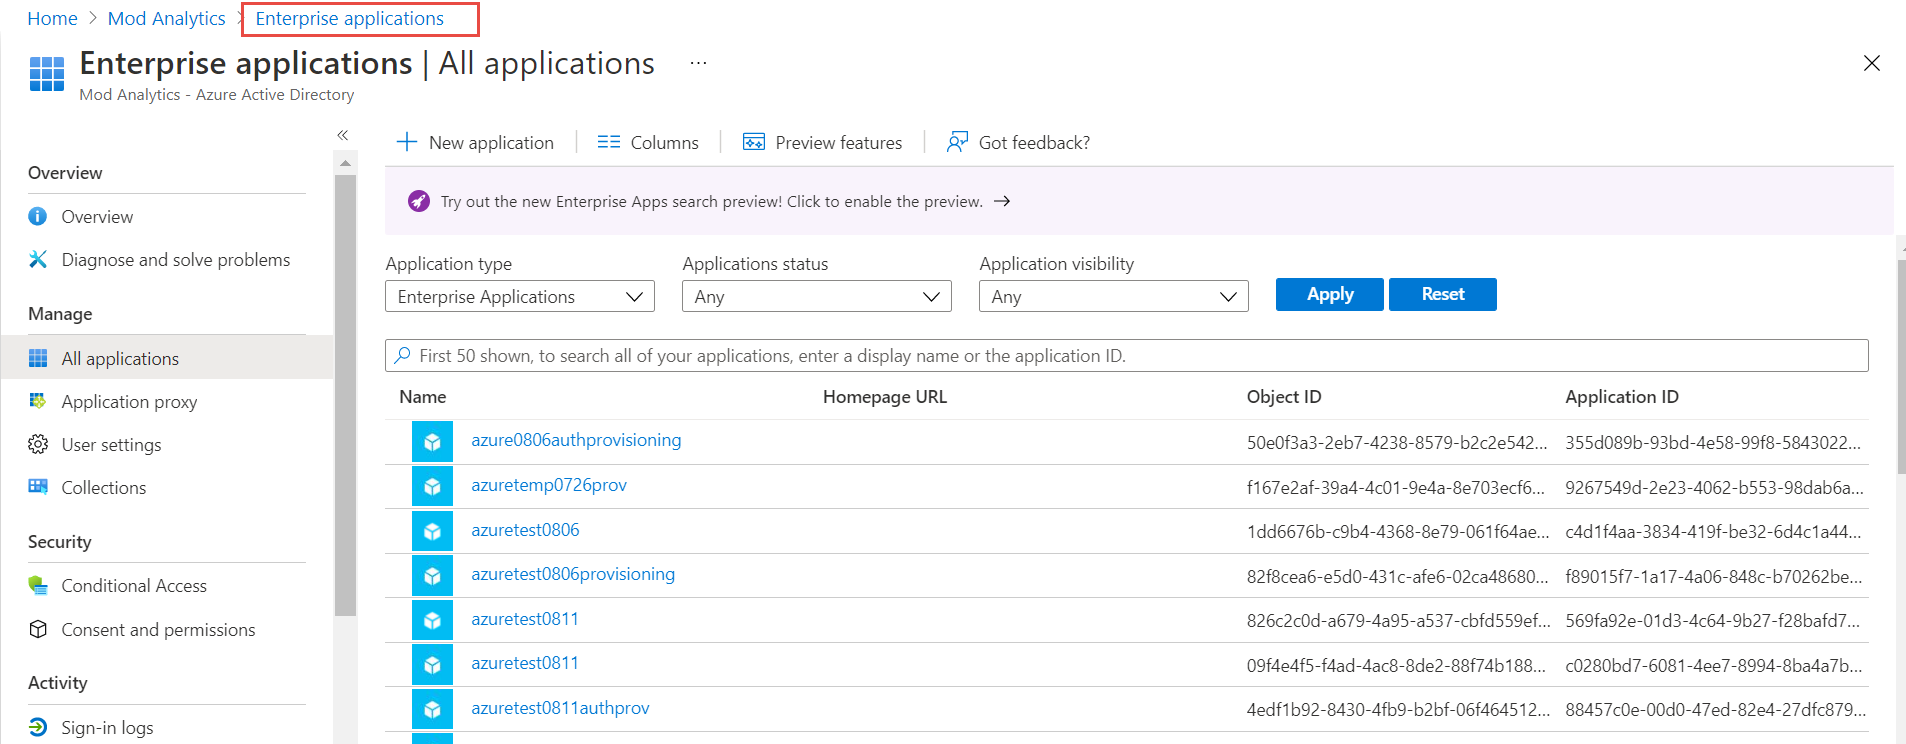The image size is (1906, 744).
Task: Click the arrow at end of preview banner
Action: pos(1002,201)
